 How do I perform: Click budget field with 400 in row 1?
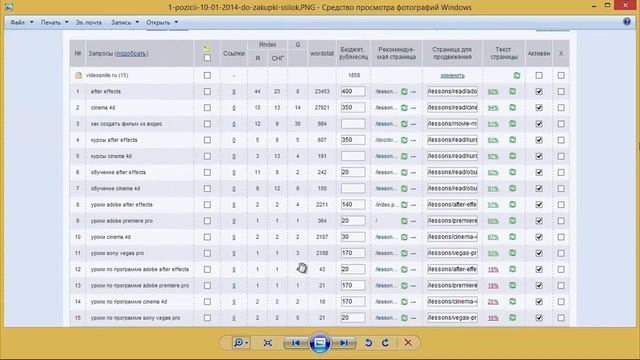click(x=353, y=91)
